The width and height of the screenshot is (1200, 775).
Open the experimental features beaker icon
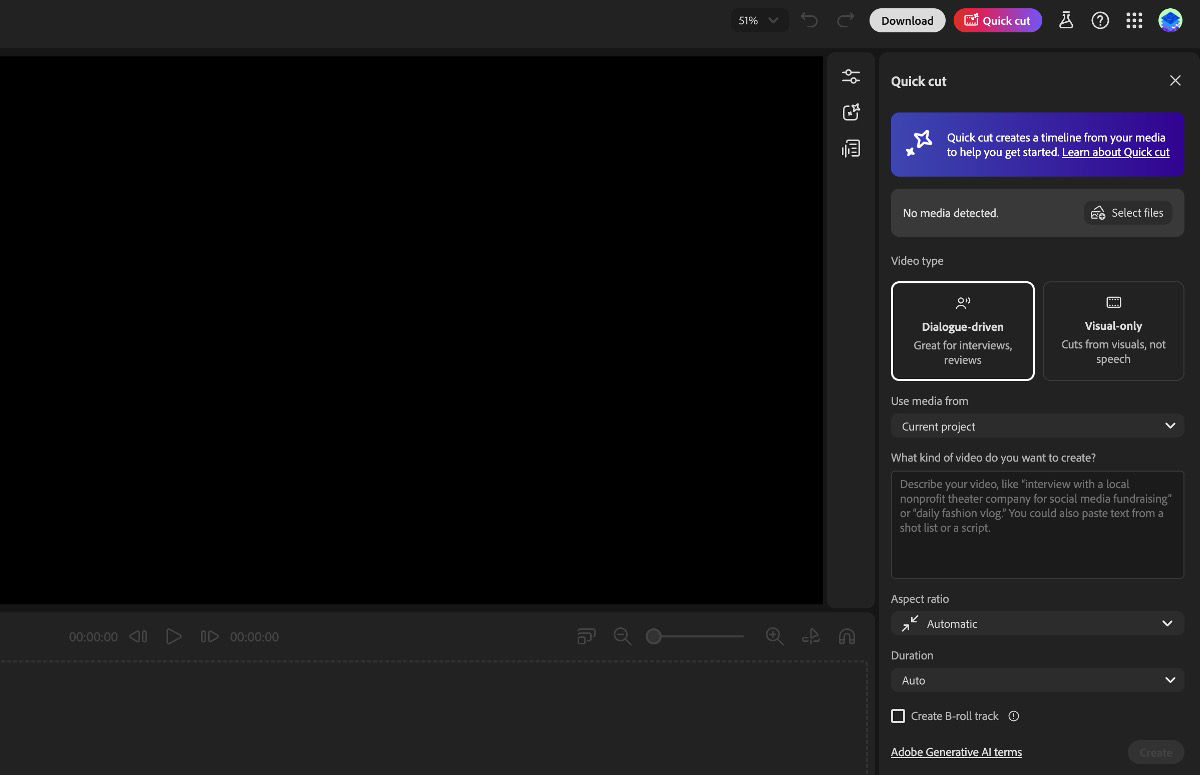point(1066,20)
